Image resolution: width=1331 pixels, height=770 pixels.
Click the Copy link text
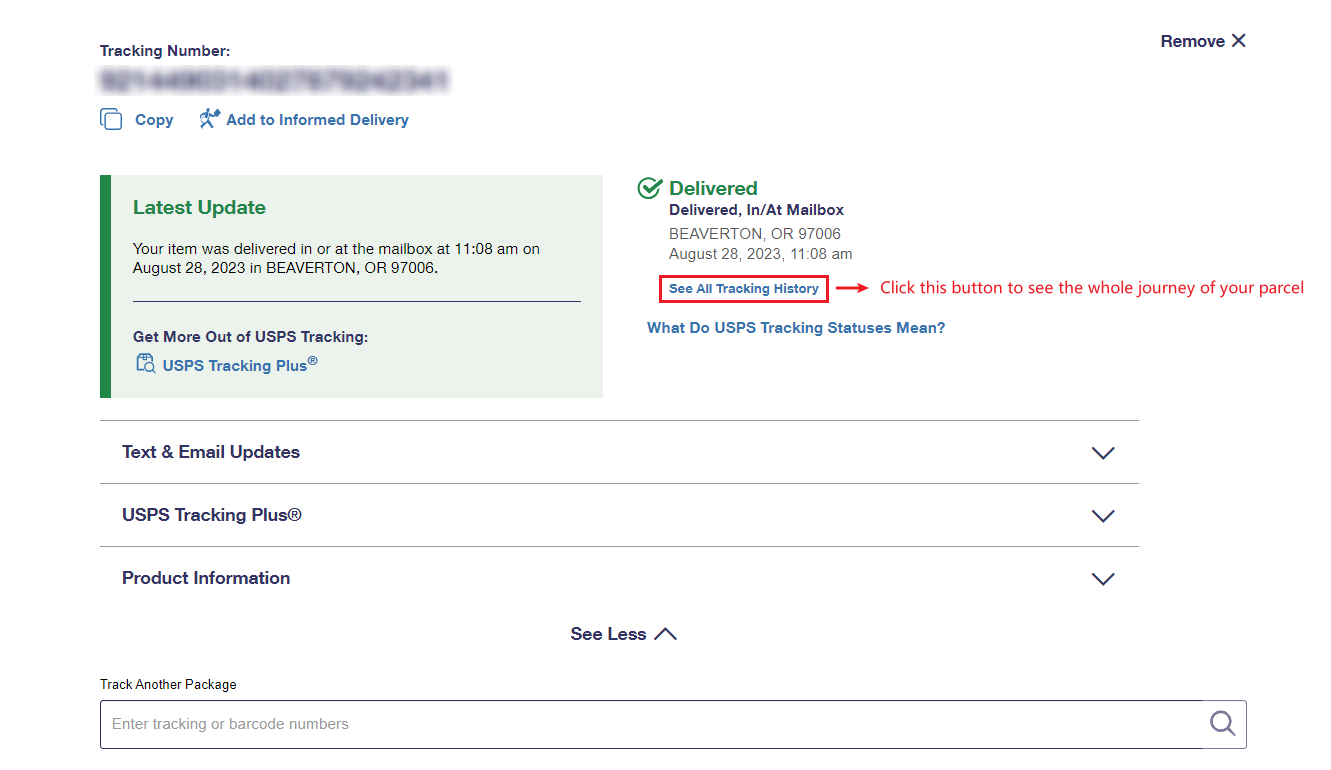click(x=154, y=120)
